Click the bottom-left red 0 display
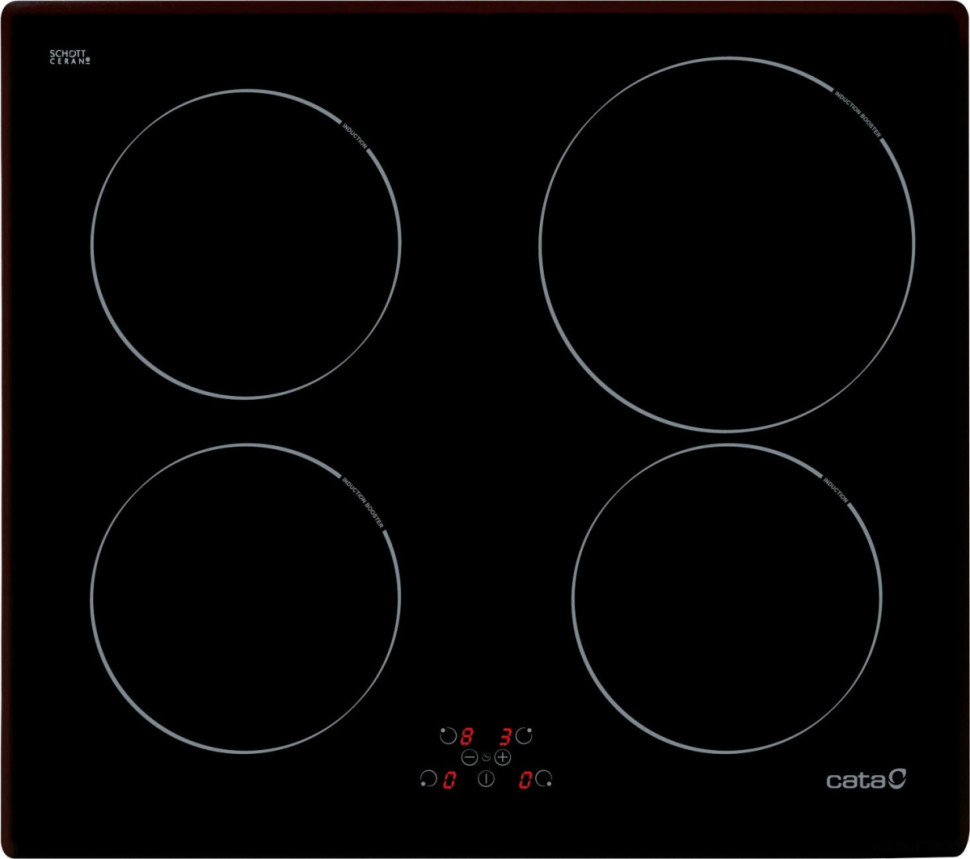Image resolution: width=970 pixels, height=859 pixels. [449, 780]
